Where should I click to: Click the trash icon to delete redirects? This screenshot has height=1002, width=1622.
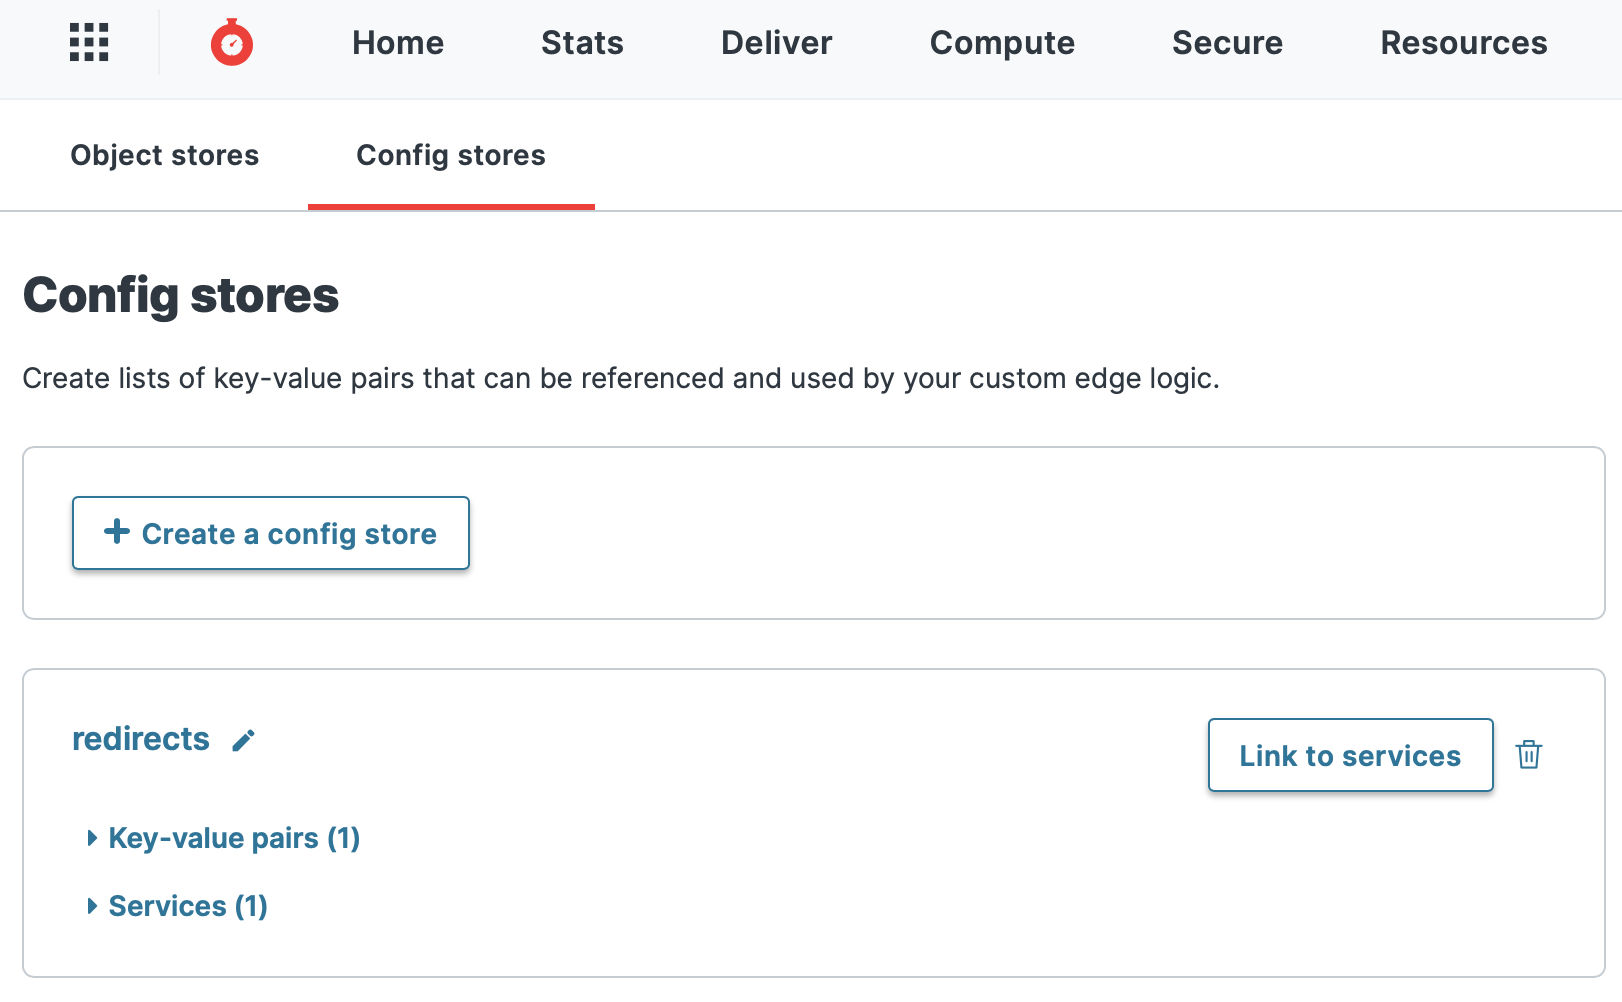tap(1529, 756)
